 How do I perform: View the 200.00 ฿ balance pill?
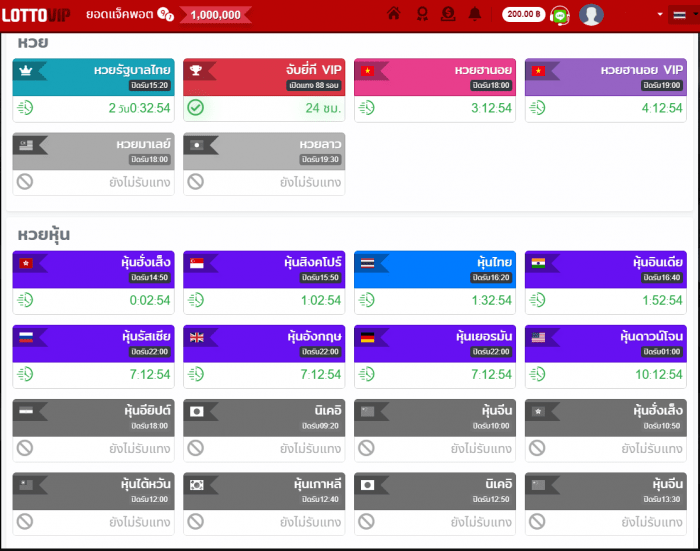(524, 14)
